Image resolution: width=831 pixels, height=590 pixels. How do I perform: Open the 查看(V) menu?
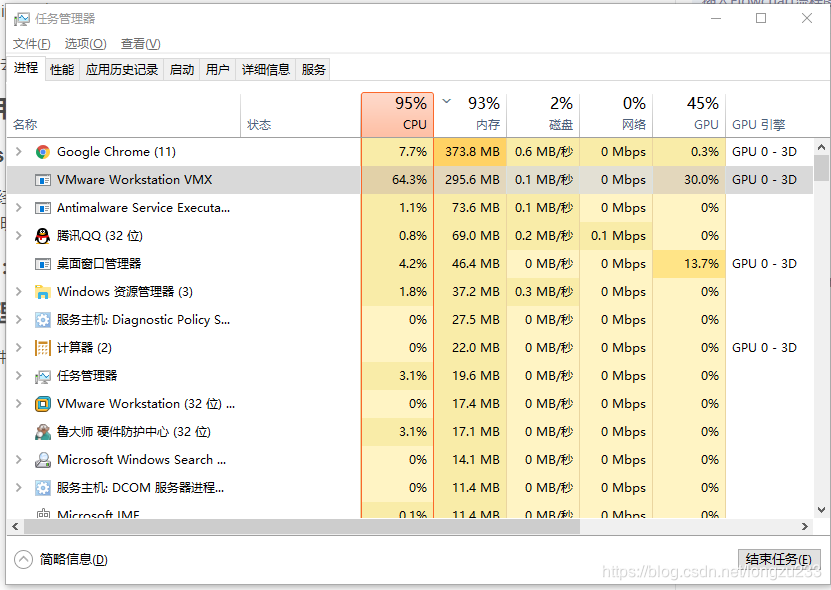point(140,44)
